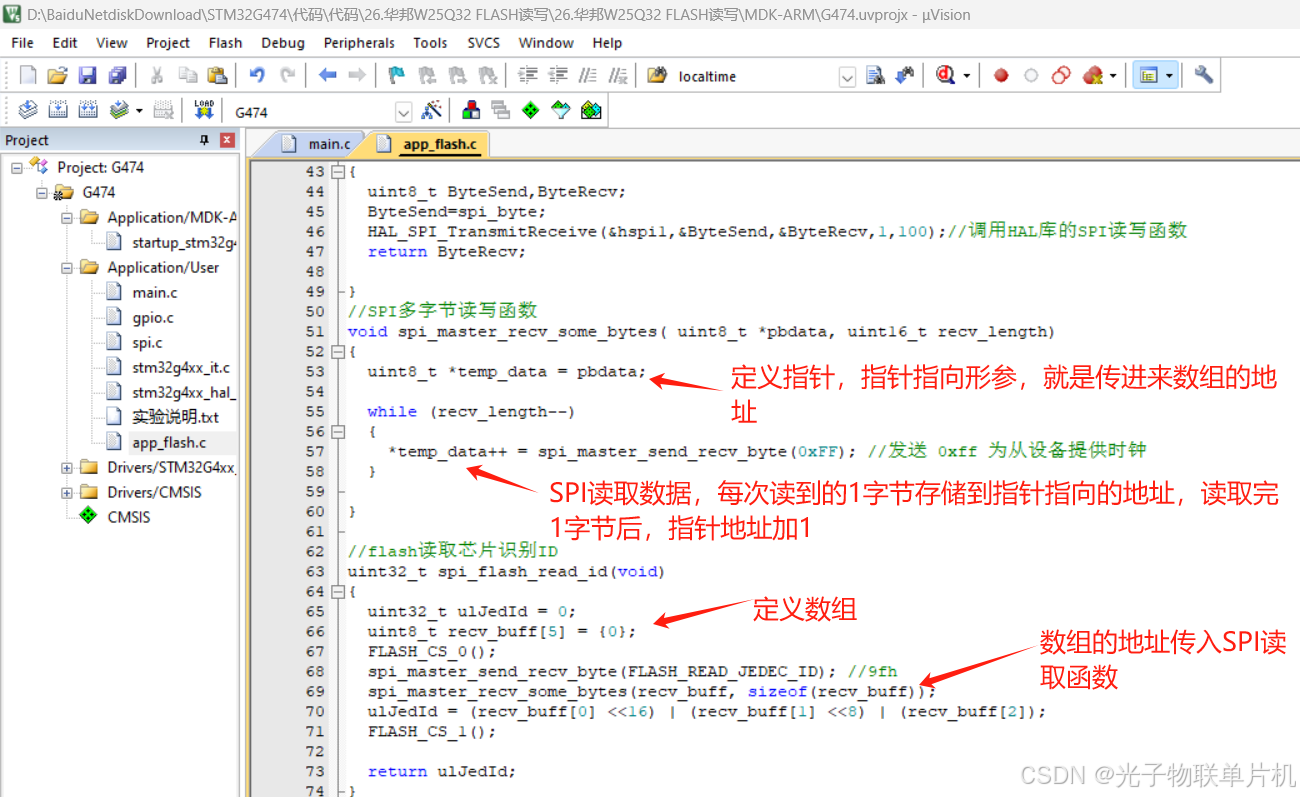Viewport: 1300px width, 797px height.
Task: Select spi.c in the project tree
Action: (x=147, y=343)
